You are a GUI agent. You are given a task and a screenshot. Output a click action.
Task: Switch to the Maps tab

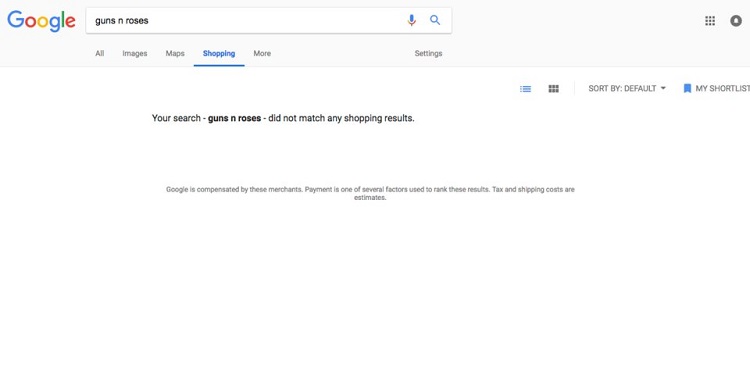coord(175,54)
